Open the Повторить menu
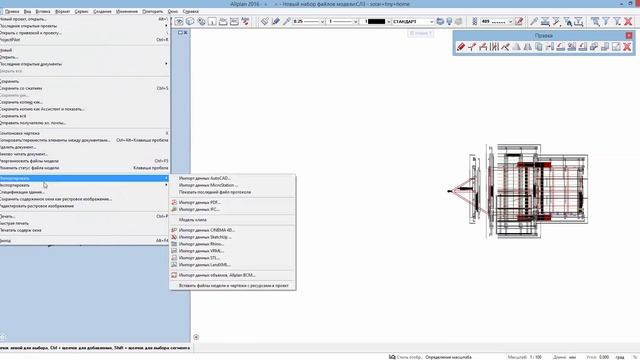 pos(153,11)
